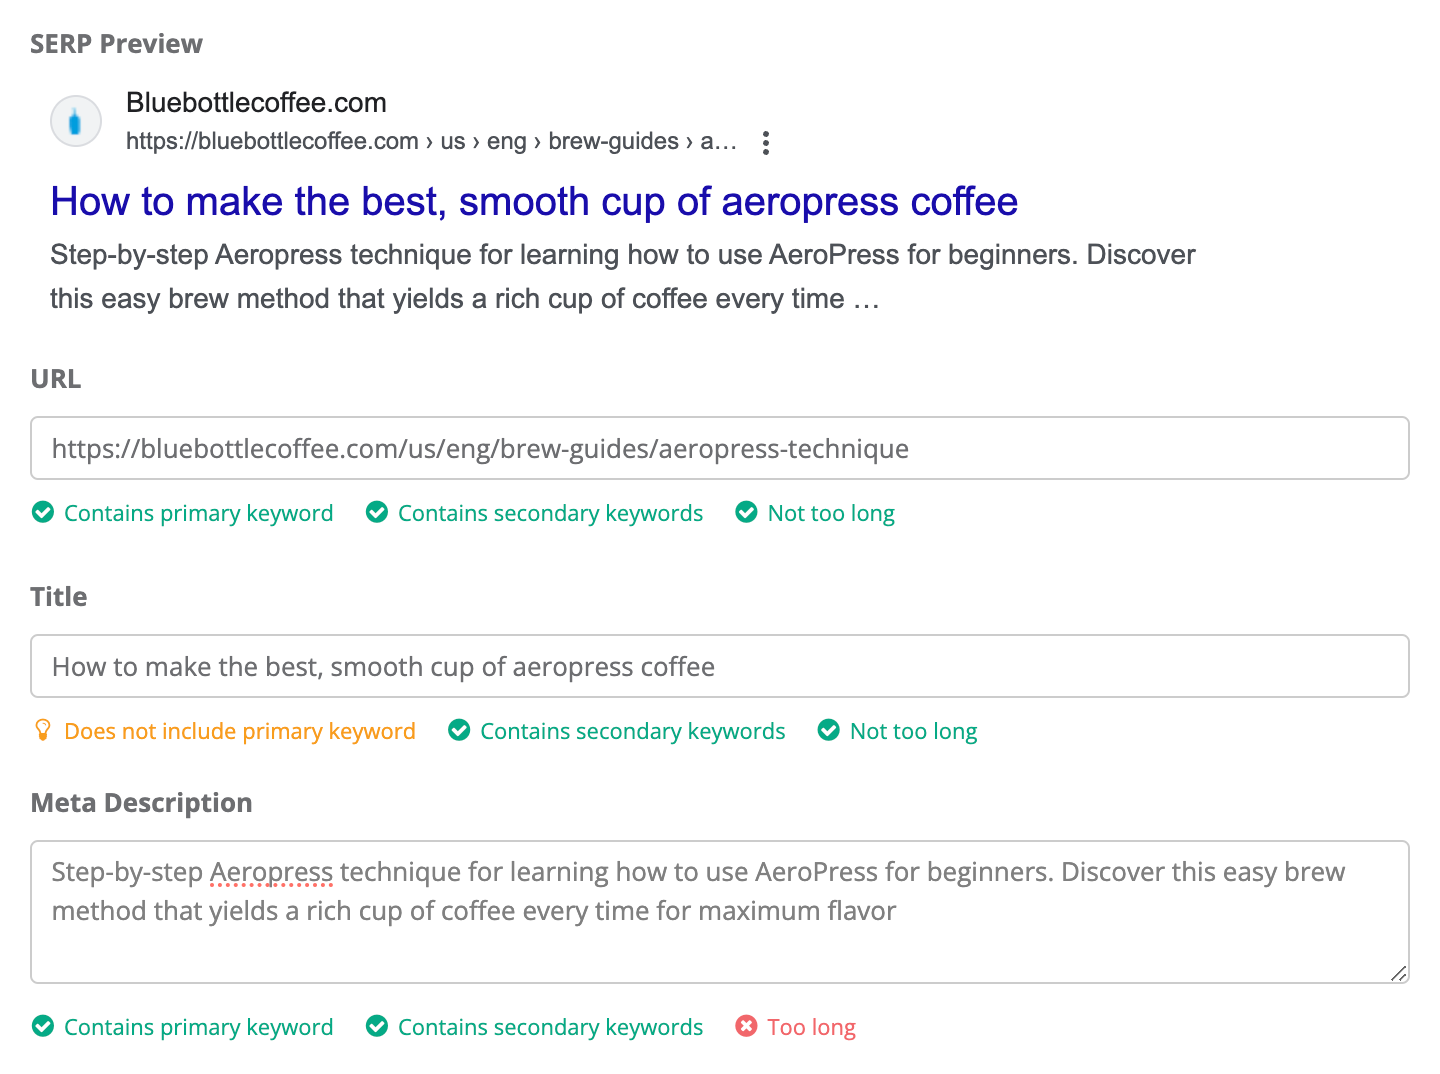
Task: Click into the Meta Description textarea
Action: click(720, 912)
